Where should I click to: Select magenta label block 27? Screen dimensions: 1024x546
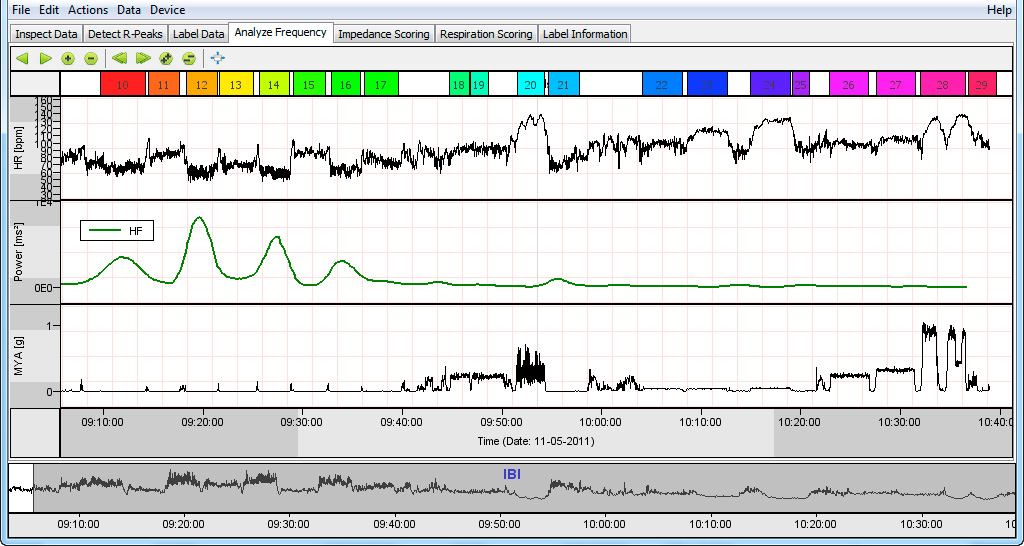coord(896,84)
